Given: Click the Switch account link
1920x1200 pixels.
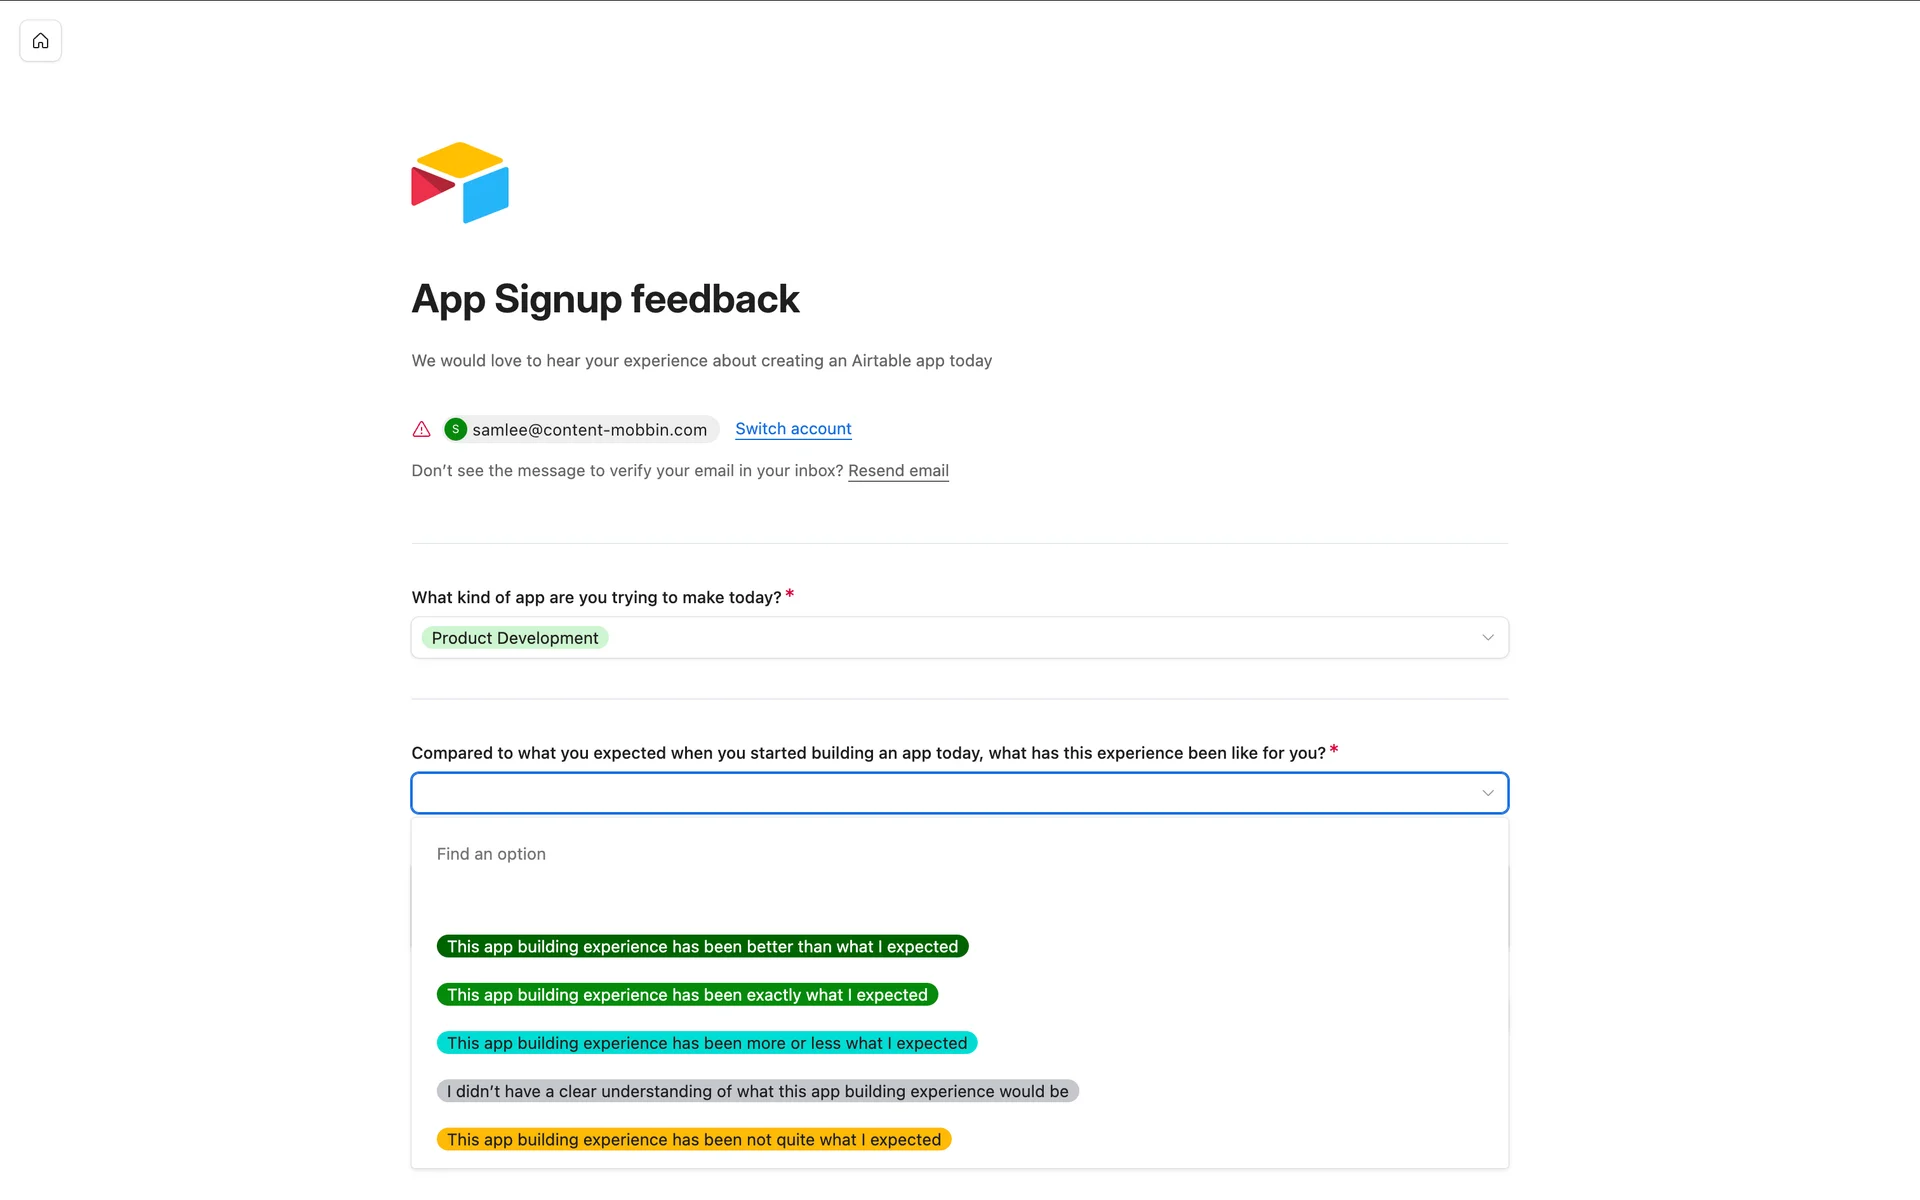Looking at the screenshot, I should pyautogui.click(x=793, y=429).
